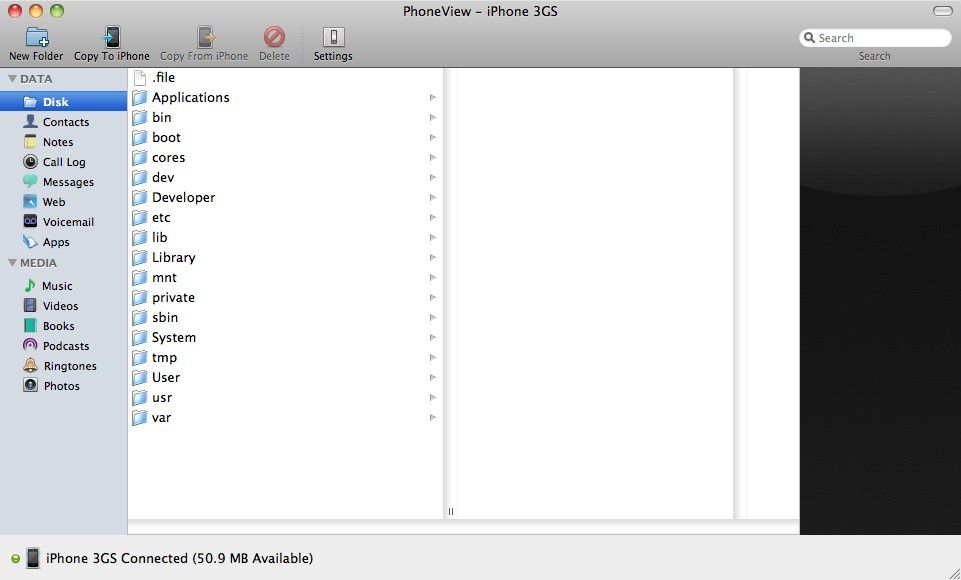Image resolution: width=961 pixels, height=580 pixels.
Task: Select the tmp folder row
Action: pos(285,357)
